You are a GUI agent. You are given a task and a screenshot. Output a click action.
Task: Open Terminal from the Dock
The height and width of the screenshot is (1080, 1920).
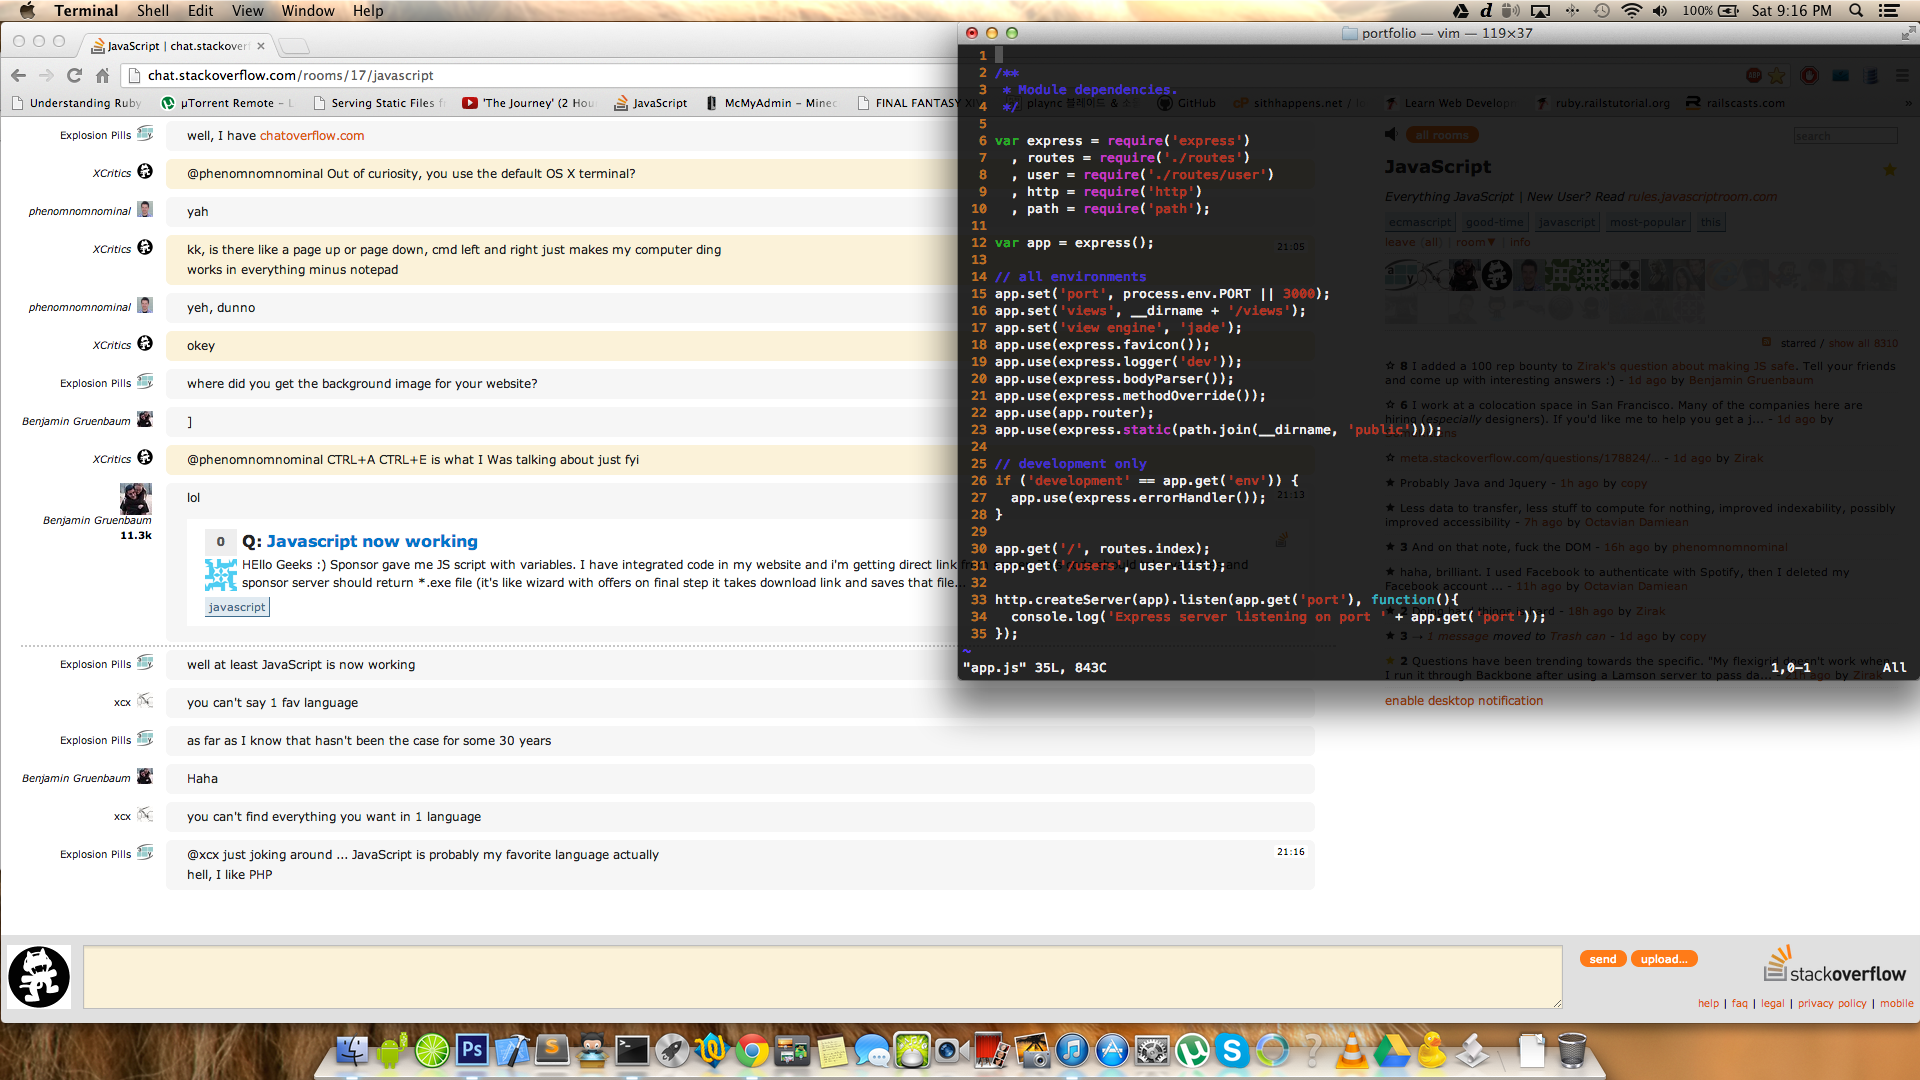tap(632, 1050)
